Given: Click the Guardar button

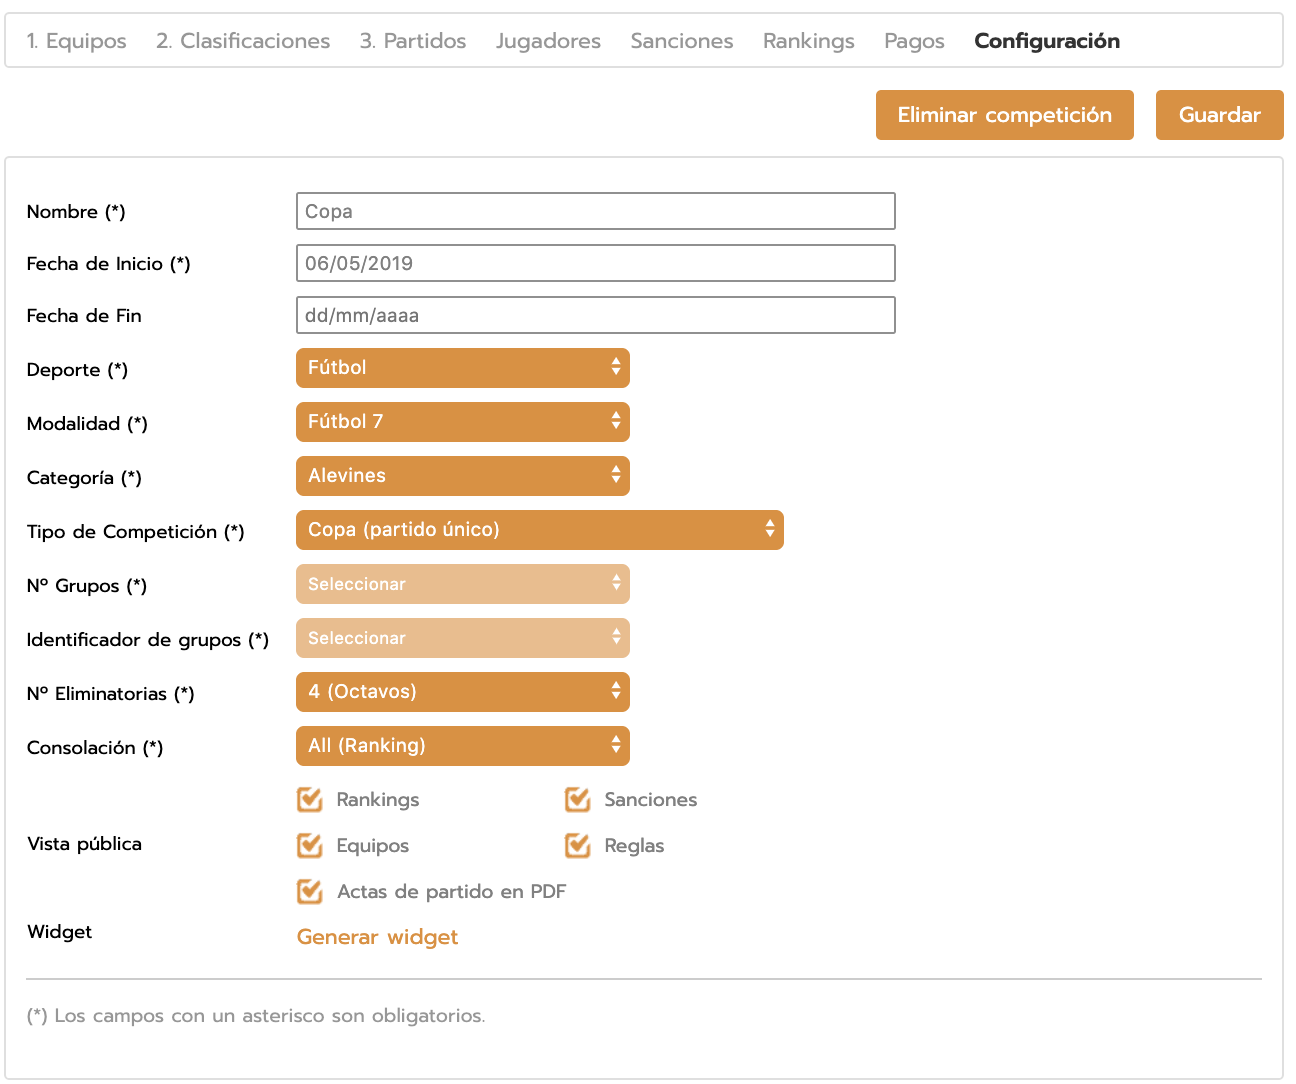Looking at the screenshot, I should pos(1219,115).
